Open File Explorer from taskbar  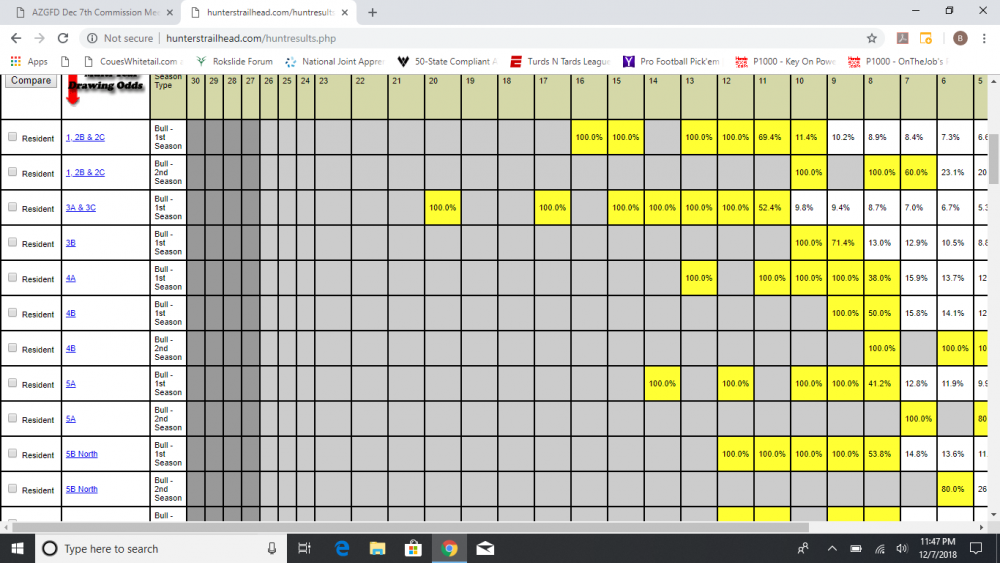pos(378,548)
